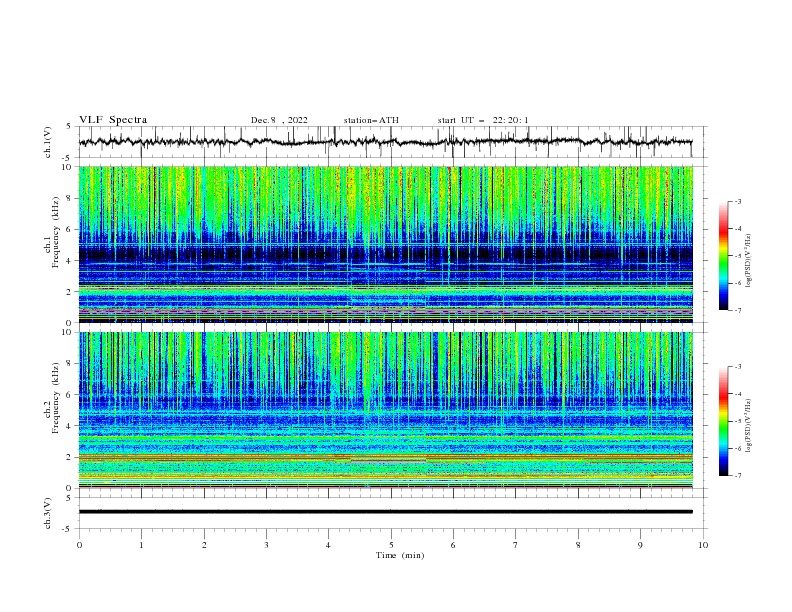Click the "-4" tick on ch.2 colorbar
The height and width of the screenshot is (612, 792).
click(737, 394)
